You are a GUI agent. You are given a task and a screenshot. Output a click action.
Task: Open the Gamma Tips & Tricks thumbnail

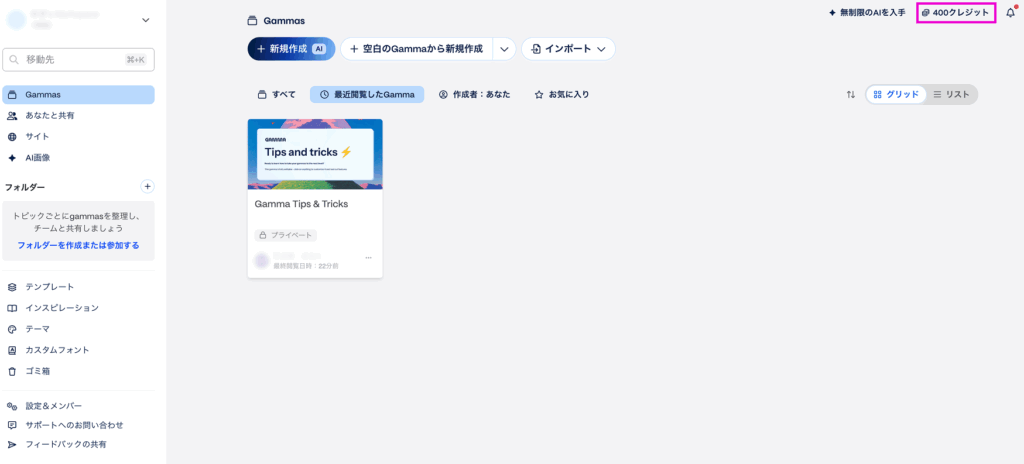(x=315, y=154)
